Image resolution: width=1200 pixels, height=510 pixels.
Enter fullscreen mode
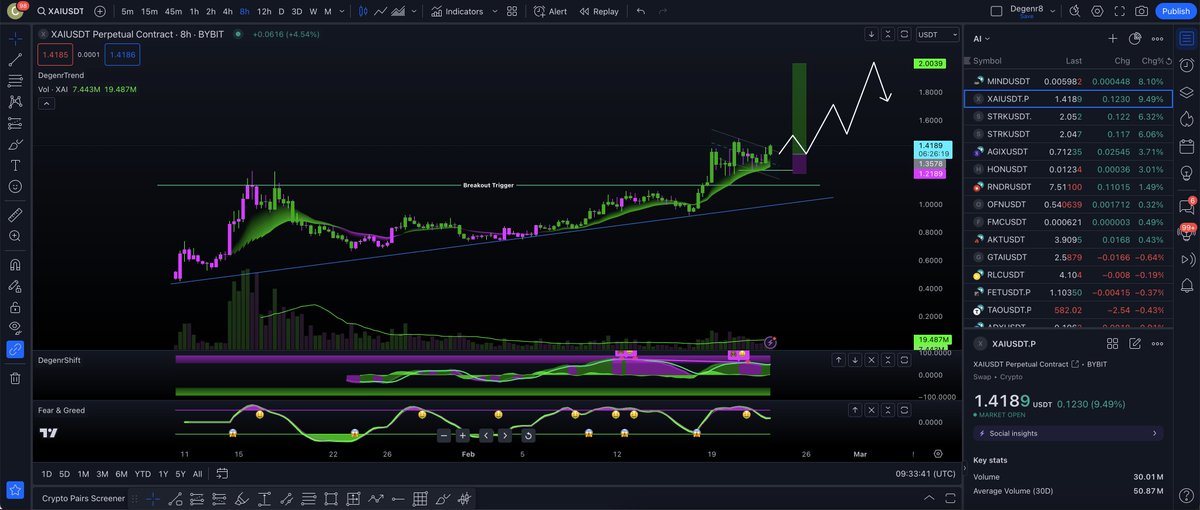[1119, 11]
